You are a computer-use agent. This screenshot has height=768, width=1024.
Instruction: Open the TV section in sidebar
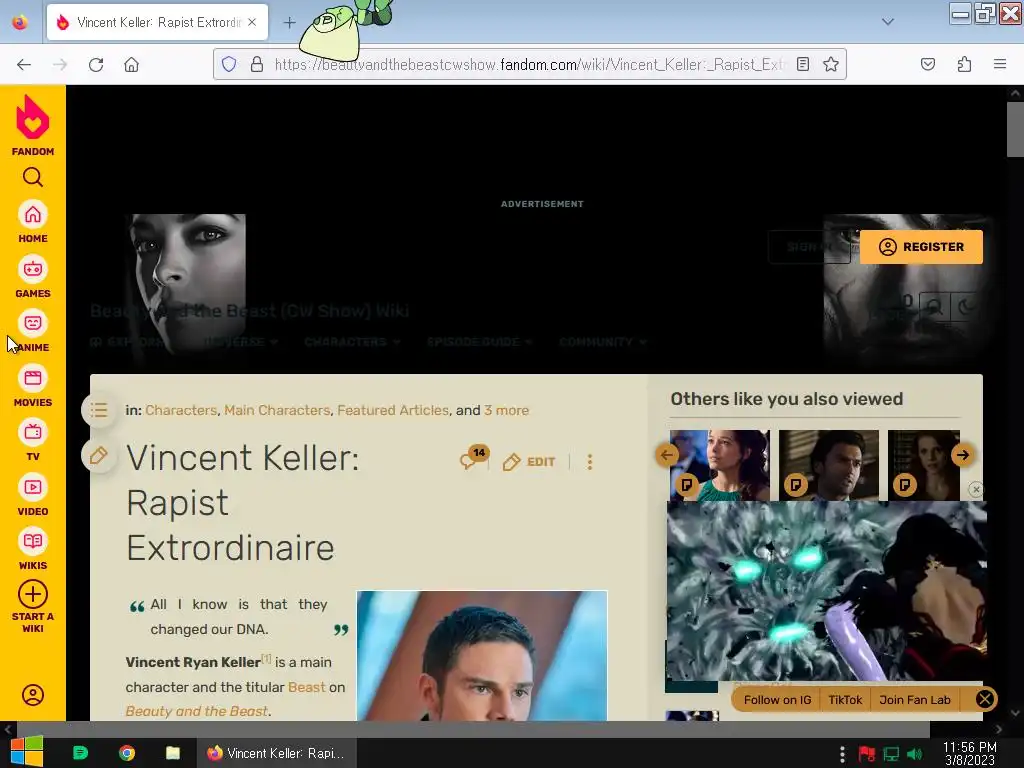33,441
